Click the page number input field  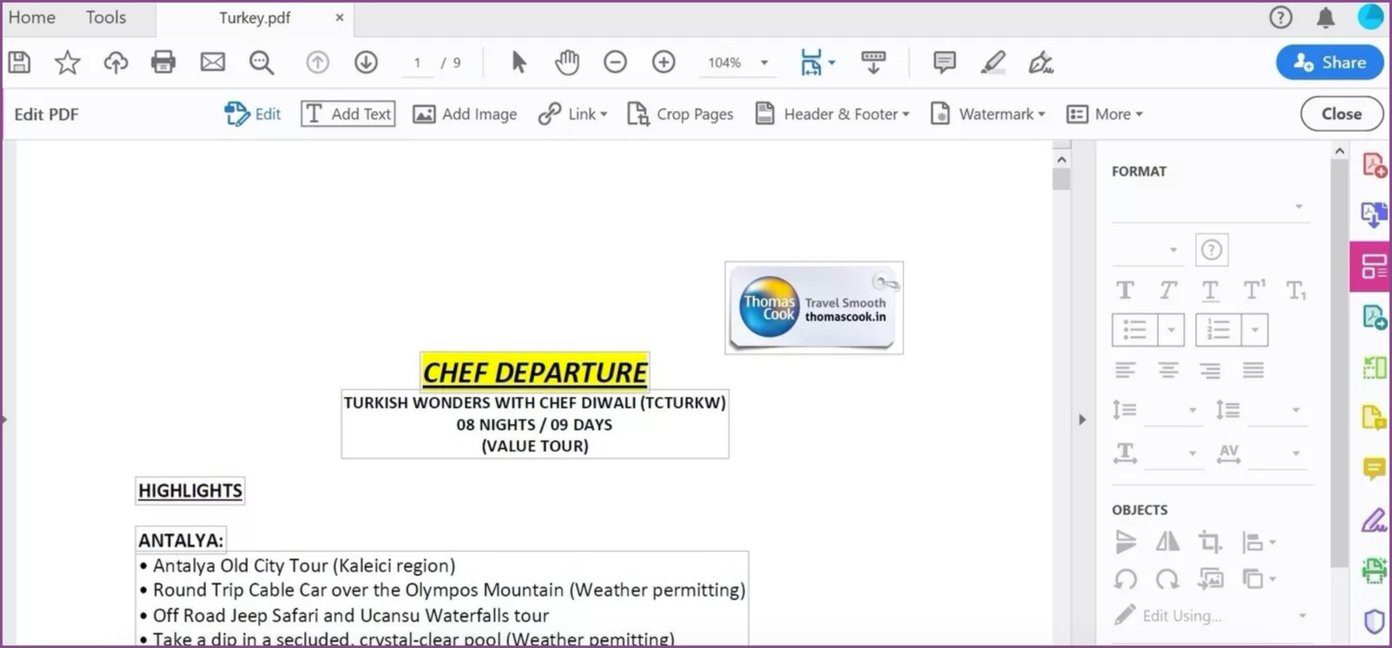(x=417, y=62)
